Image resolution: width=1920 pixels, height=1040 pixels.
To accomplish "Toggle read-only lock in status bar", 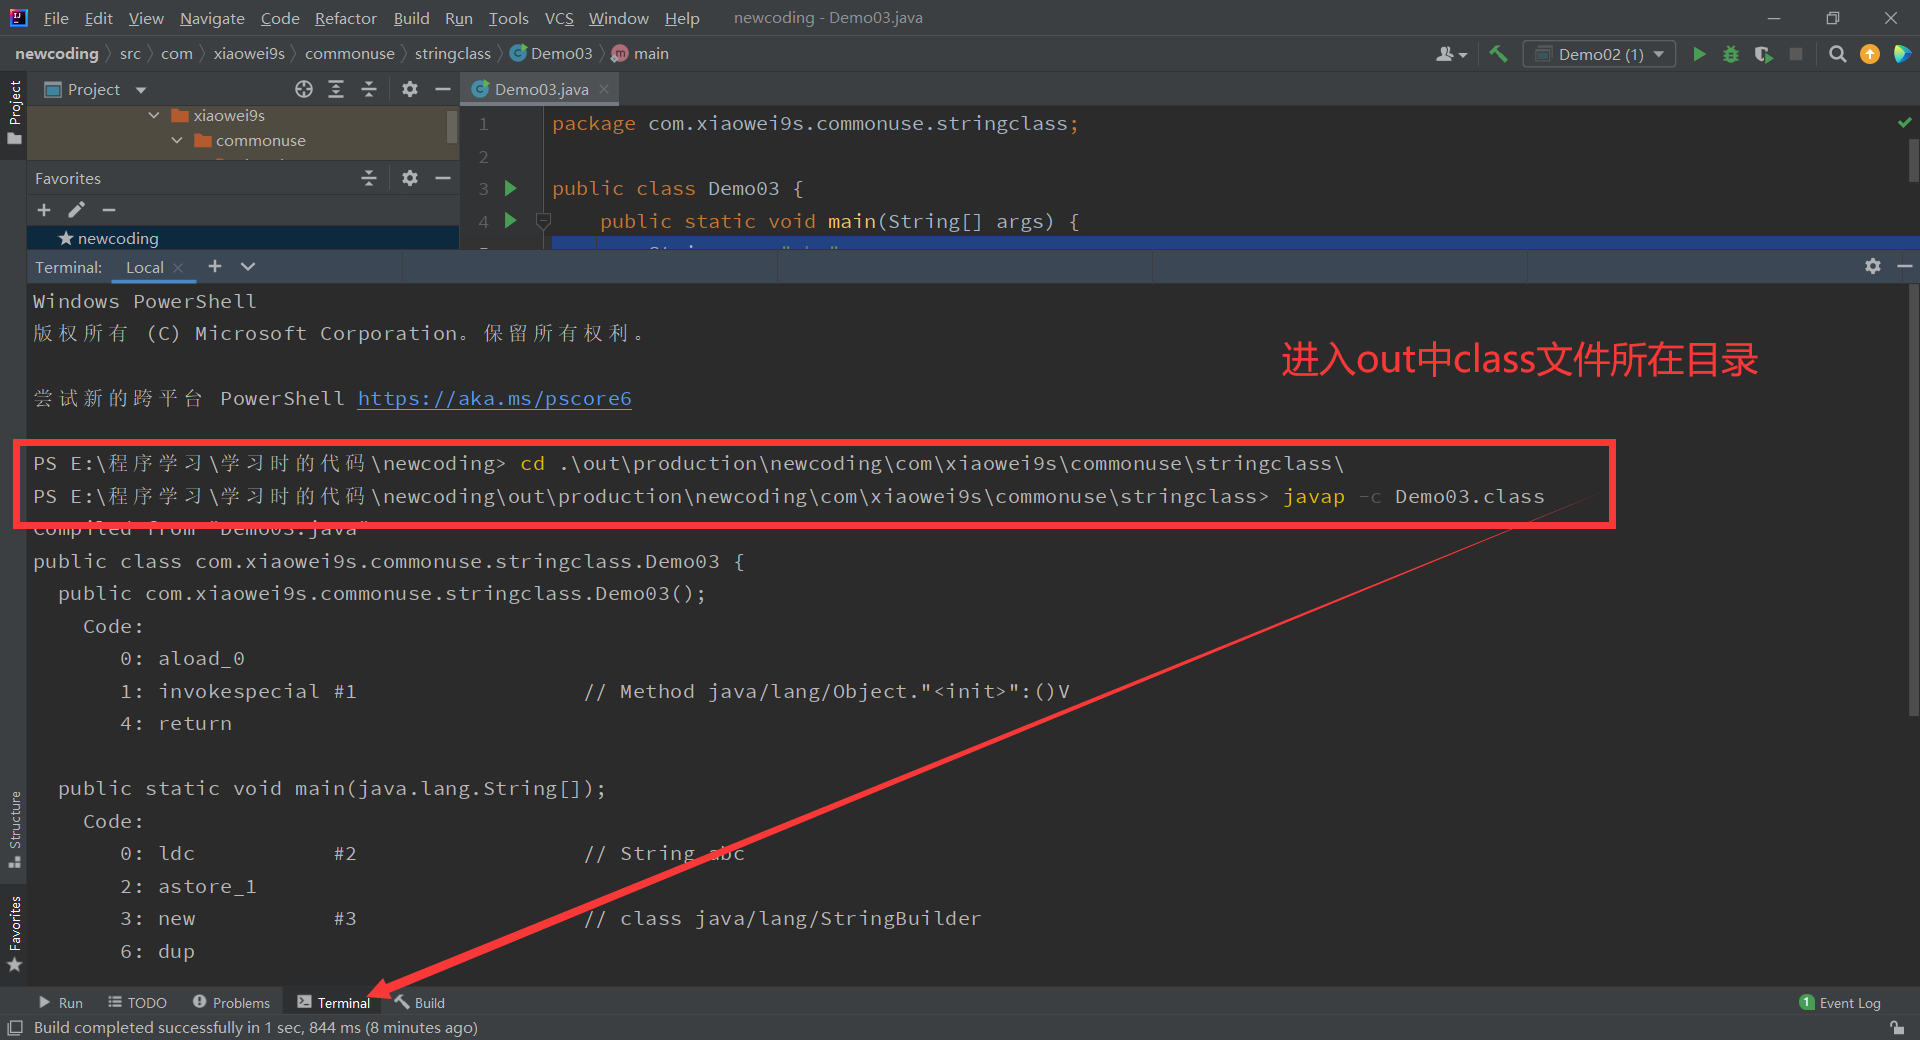I will coord(1897,1028).
